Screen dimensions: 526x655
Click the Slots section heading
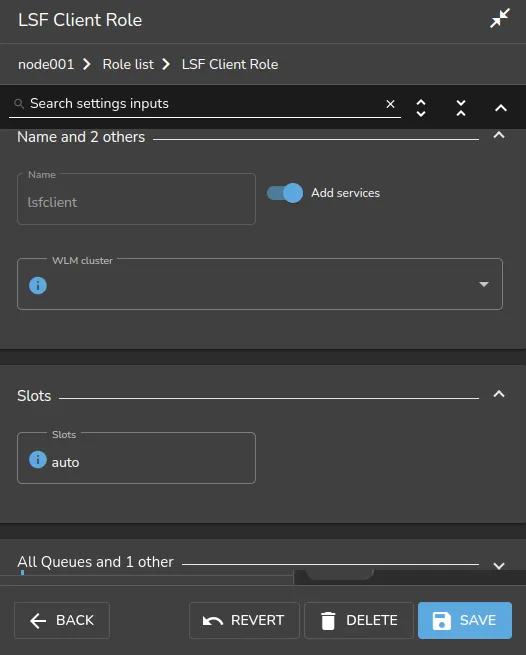pos(34,396)
